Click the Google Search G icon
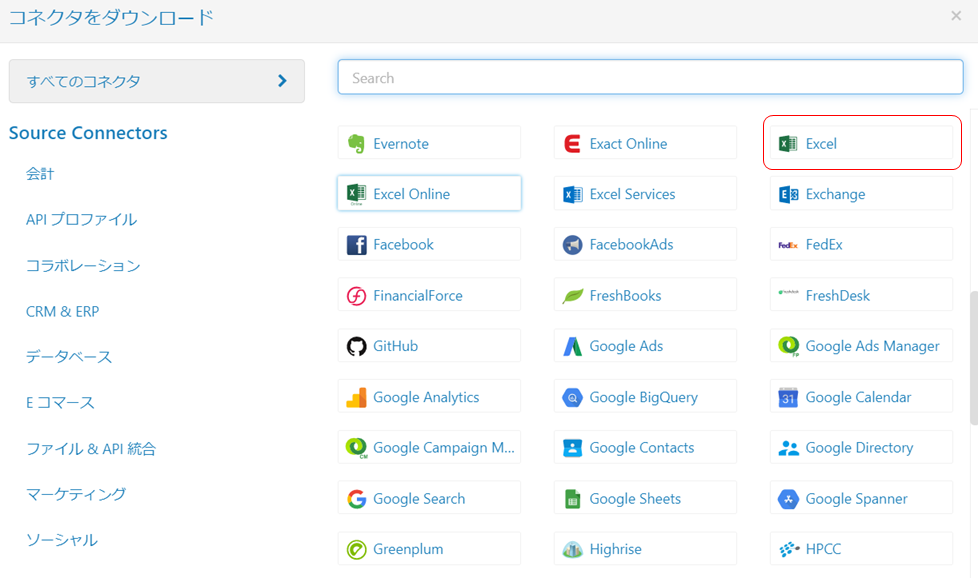978x578 pixels. tap(356, 499)
